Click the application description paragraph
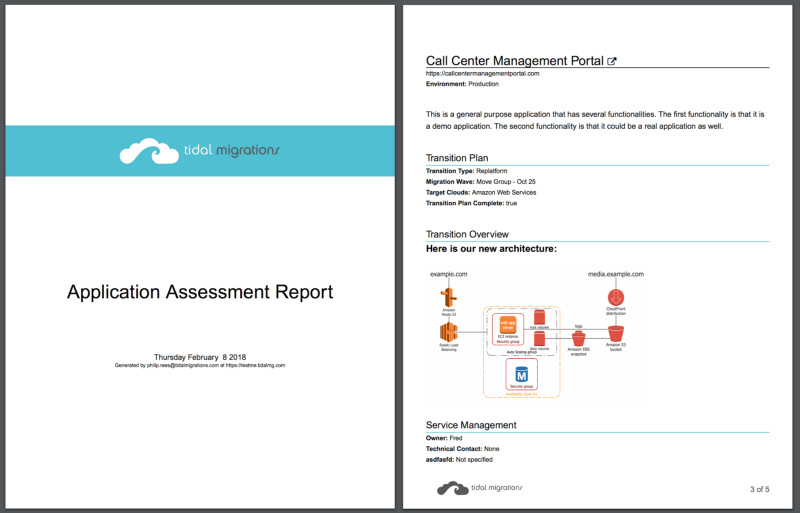 click(595, 120)
